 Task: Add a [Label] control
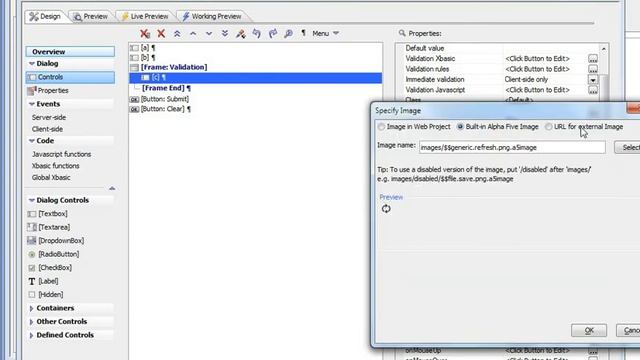coord(43,281)
